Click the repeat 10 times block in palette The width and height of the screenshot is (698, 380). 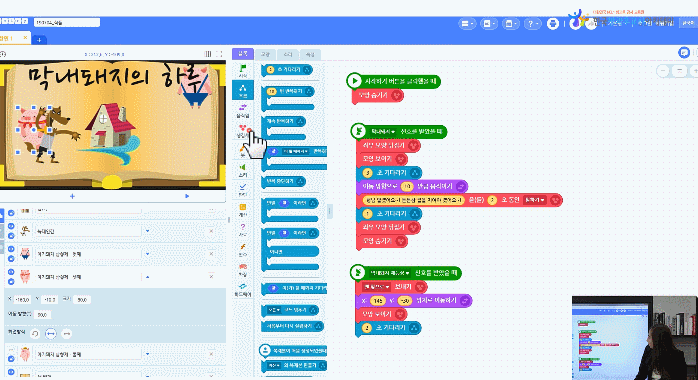click(288, 91)
